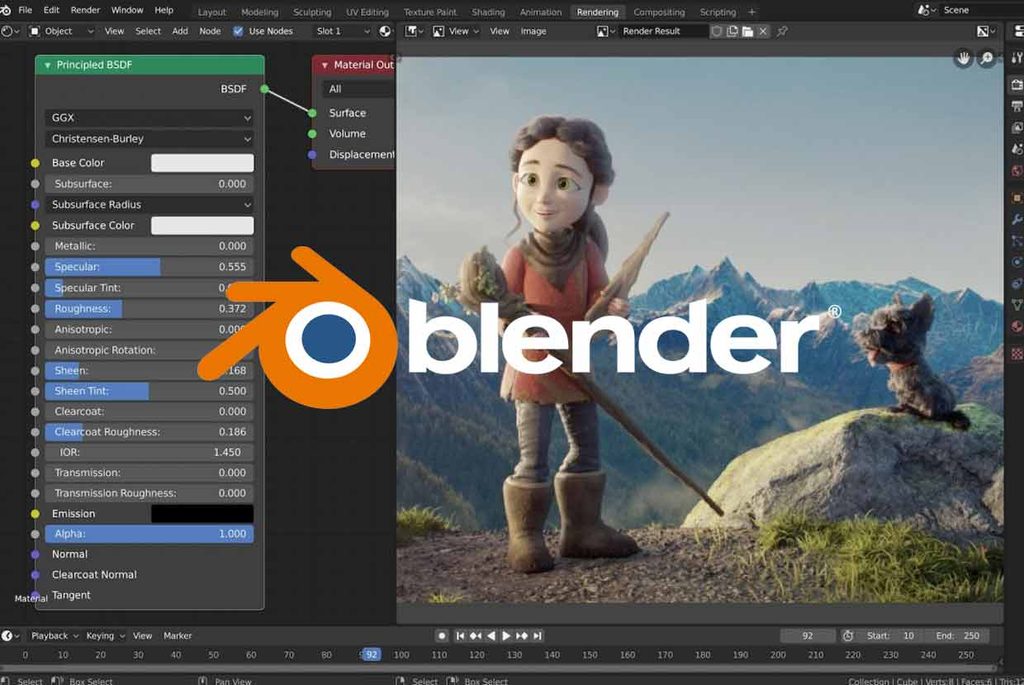Click the pan hand gizmo in render view
The height and width of the screenshot is (685, 1024).
(963, 58)
